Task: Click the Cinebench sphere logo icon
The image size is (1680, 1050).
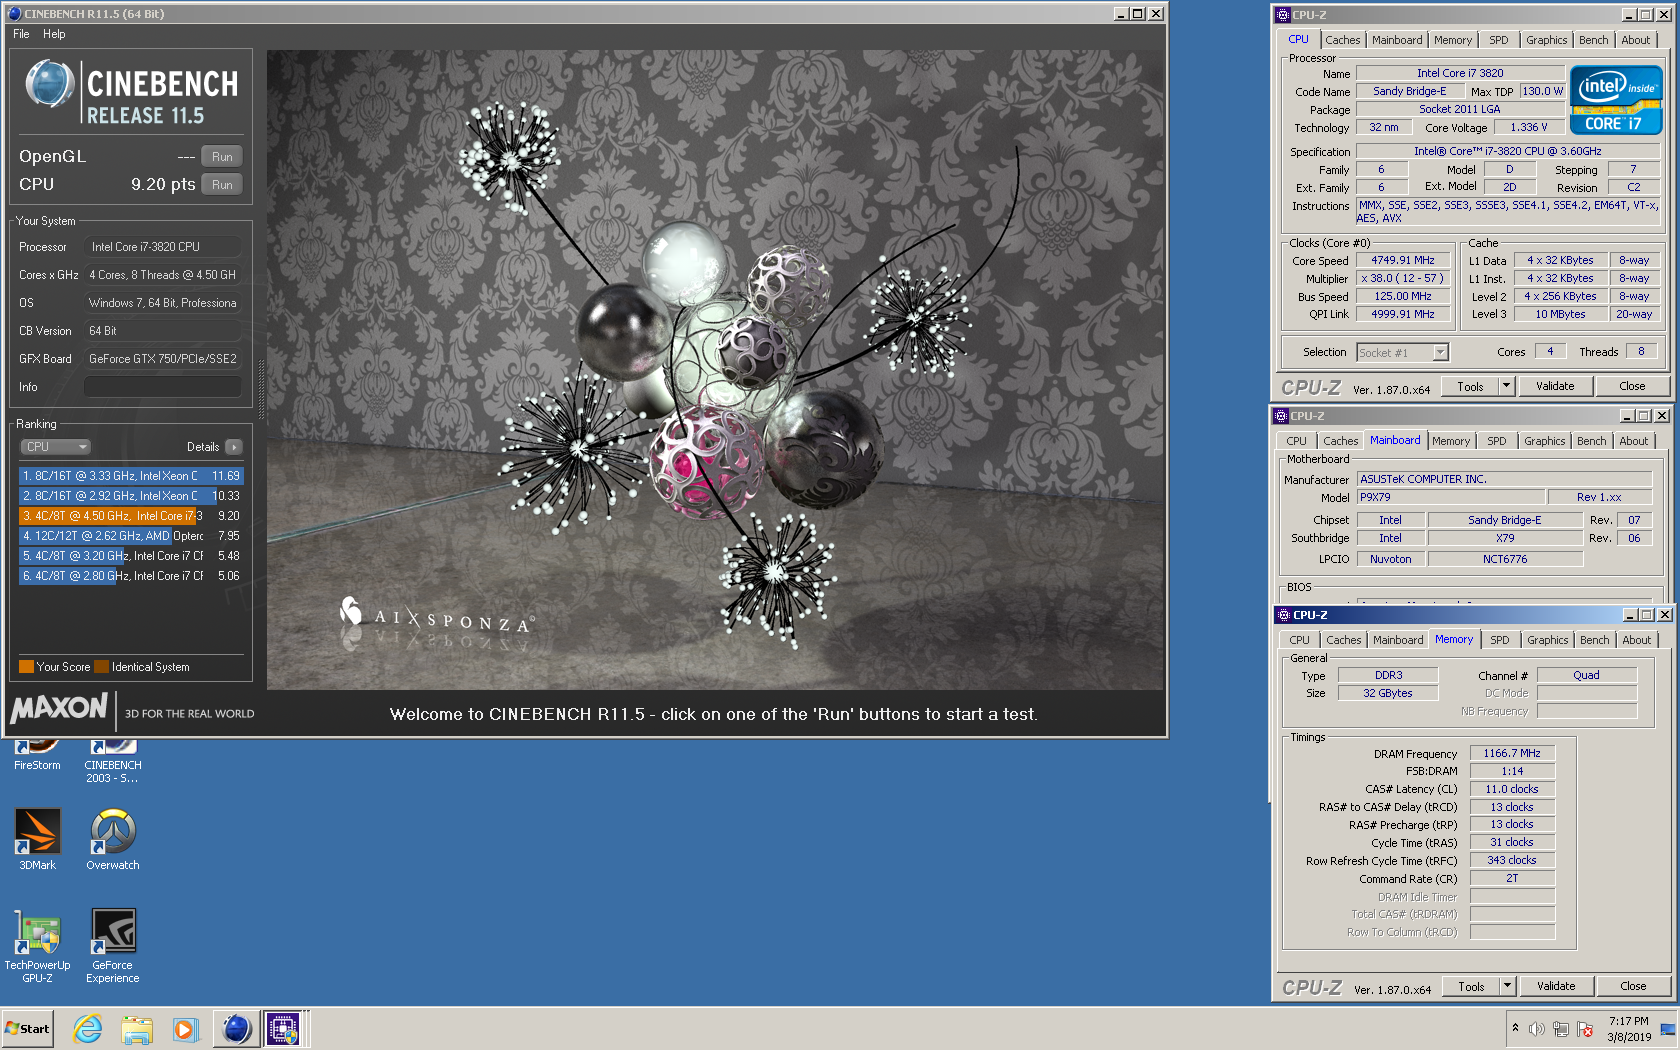Action: pos(49,83)
